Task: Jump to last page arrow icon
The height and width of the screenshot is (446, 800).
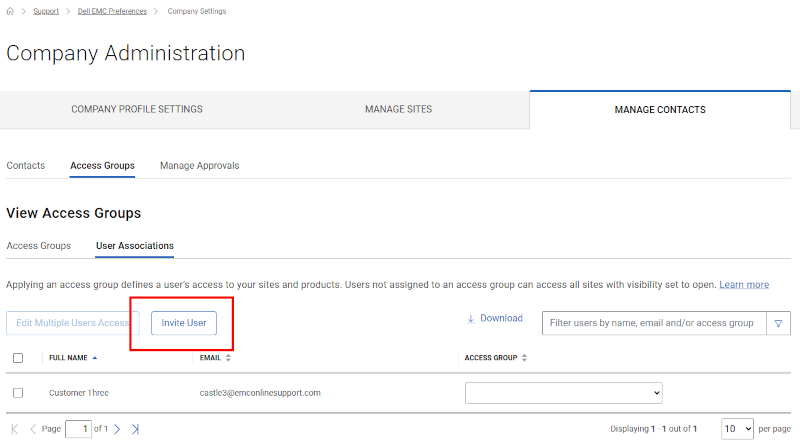Action: (x=135, y=429)
